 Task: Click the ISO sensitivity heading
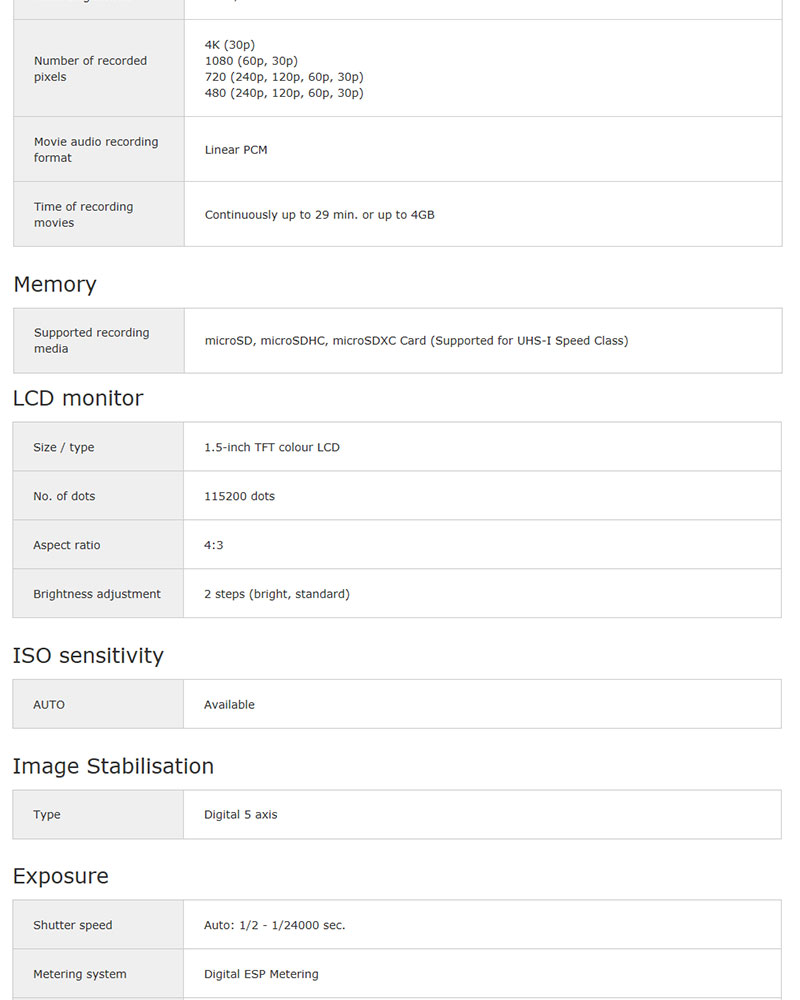[x=88, y=655]
